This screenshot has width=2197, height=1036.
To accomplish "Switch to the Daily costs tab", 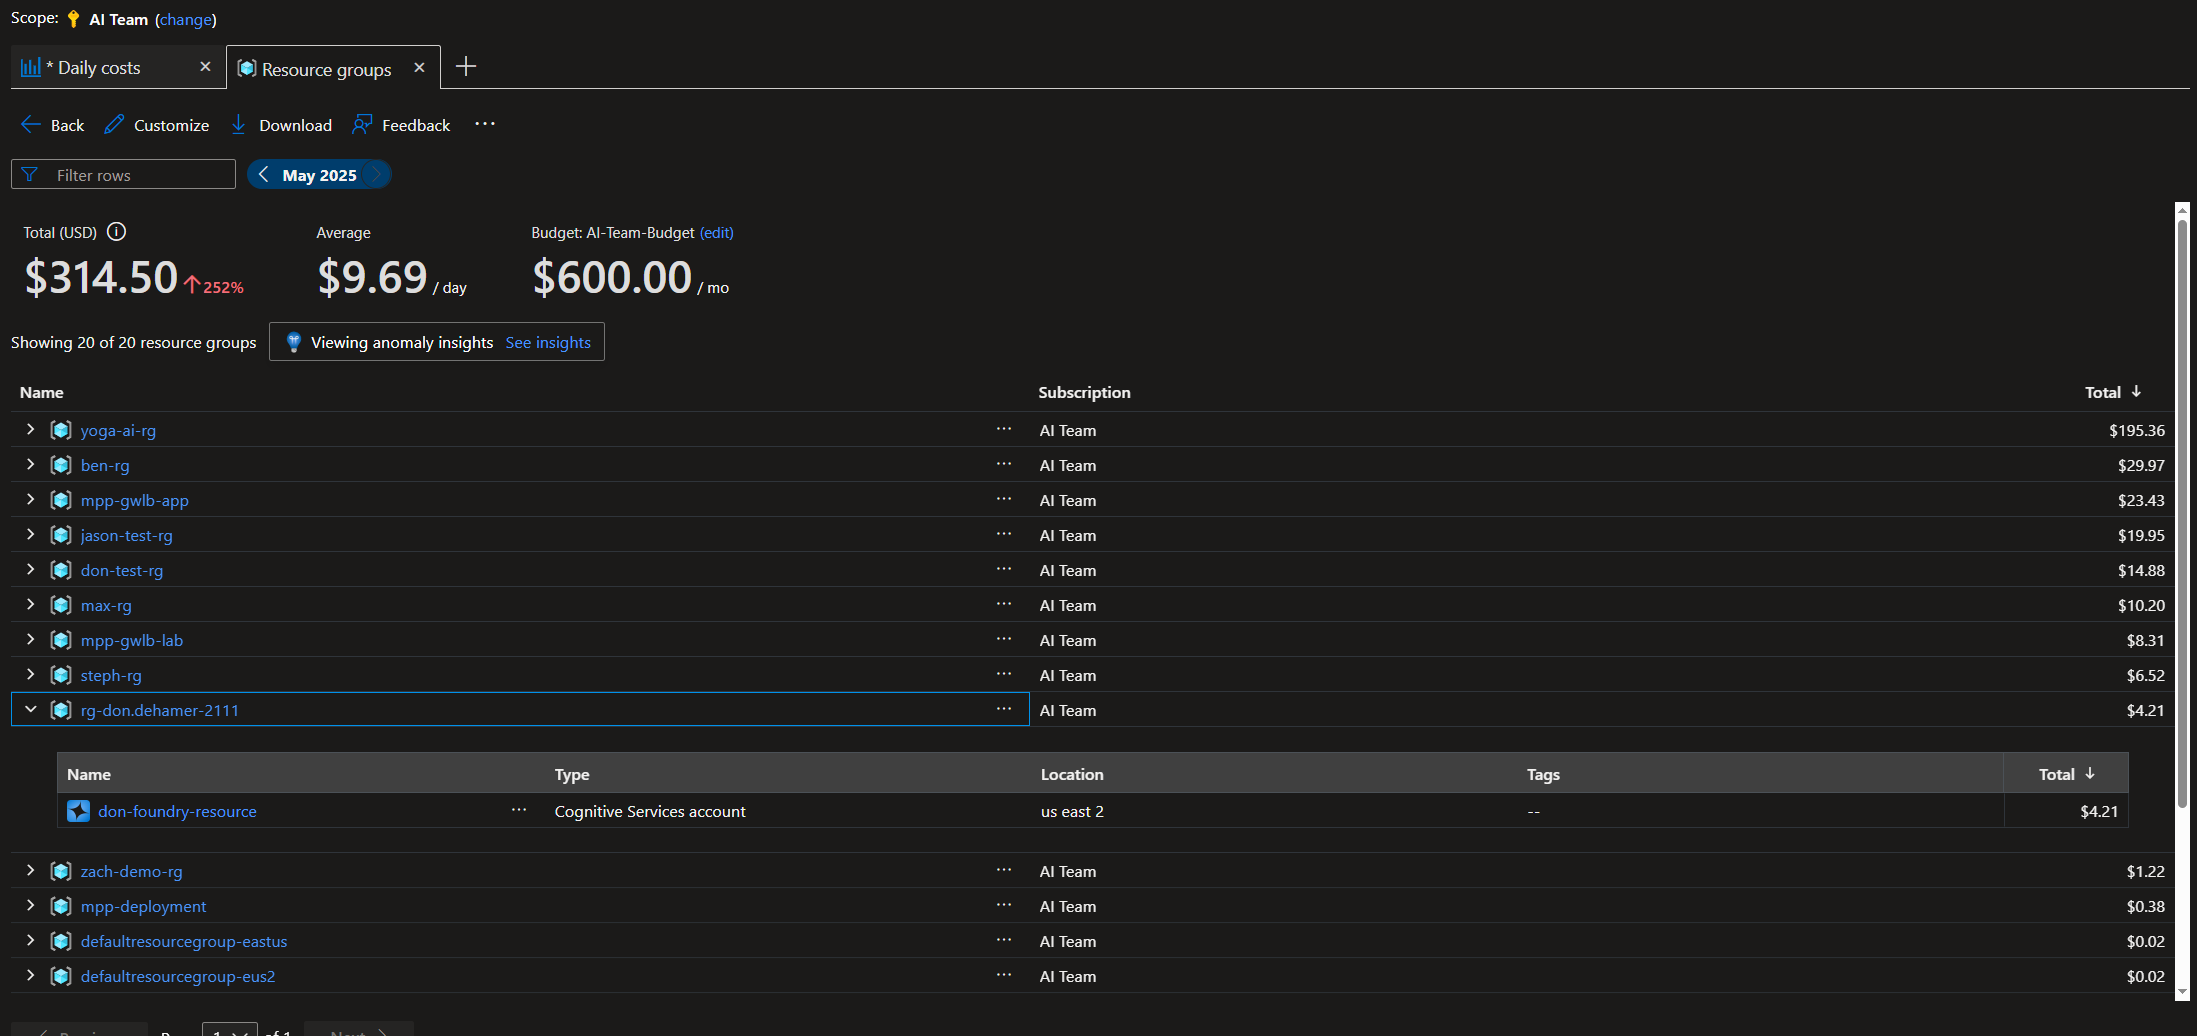I will (99, 68).
